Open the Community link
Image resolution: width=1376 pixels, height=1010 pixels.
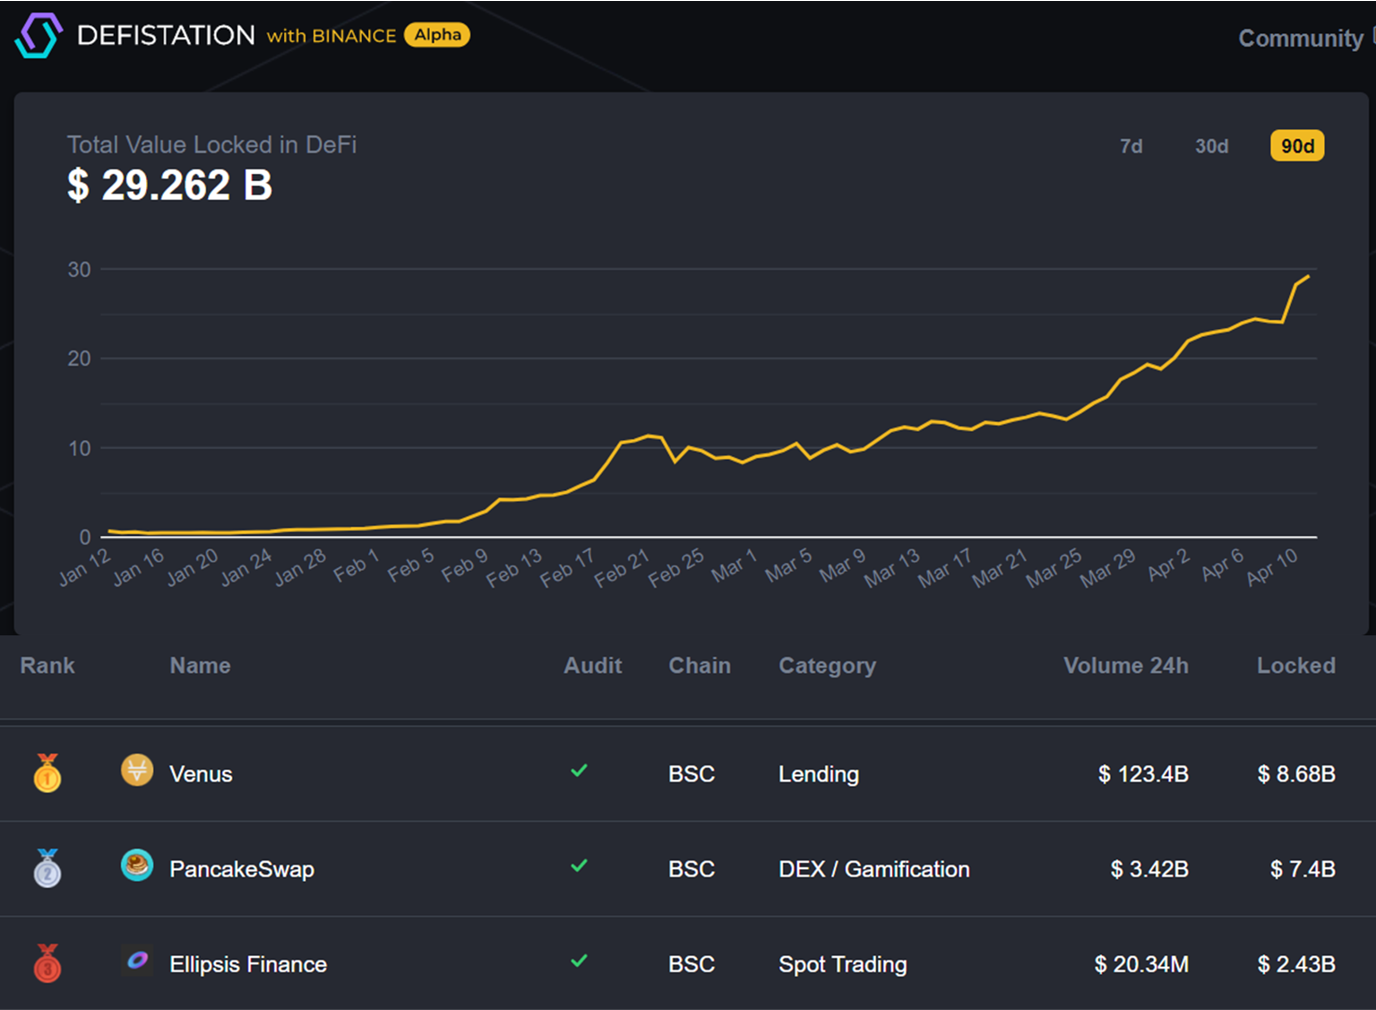[x=1300, y=38]
